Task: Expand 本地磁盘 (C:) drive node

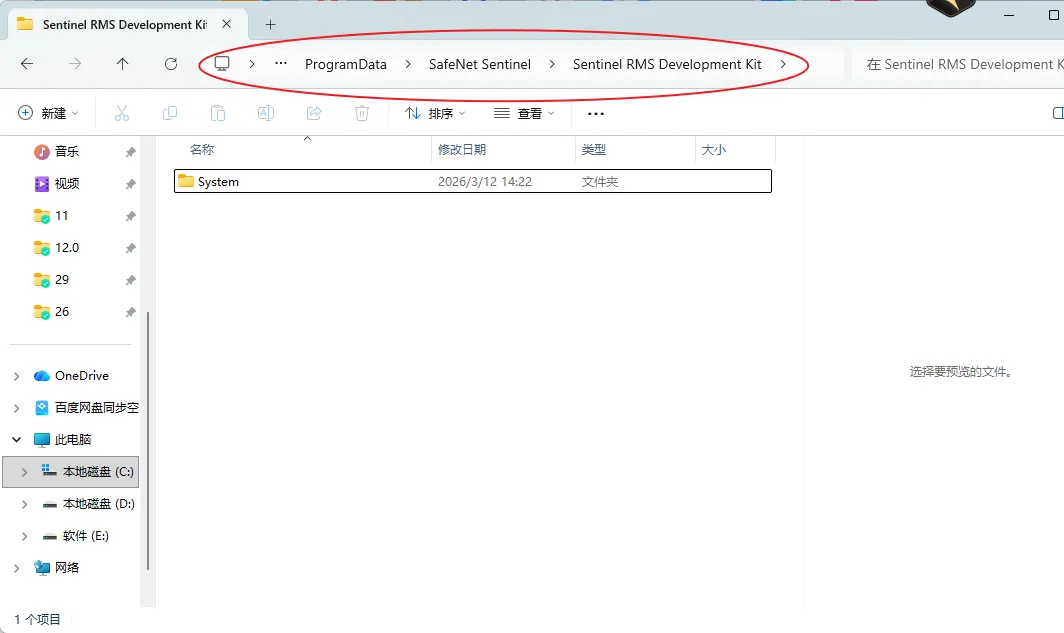Action: click(24, 472)
